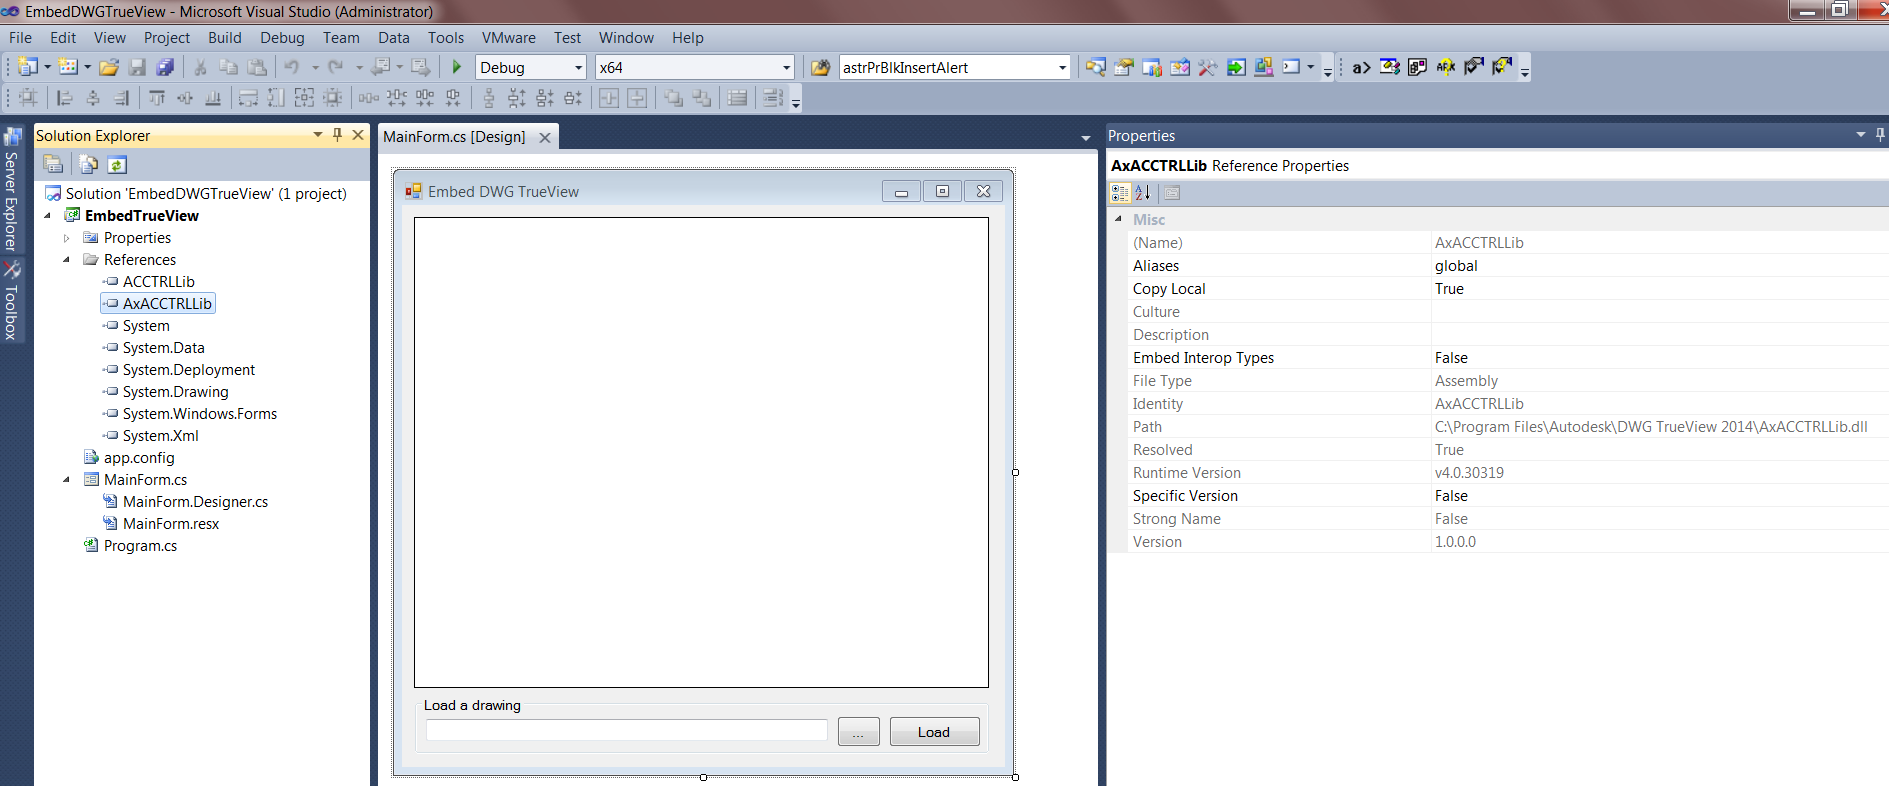1889x786 pixels.
Task: Click the Align Tops layout icon
Action: 157,98
